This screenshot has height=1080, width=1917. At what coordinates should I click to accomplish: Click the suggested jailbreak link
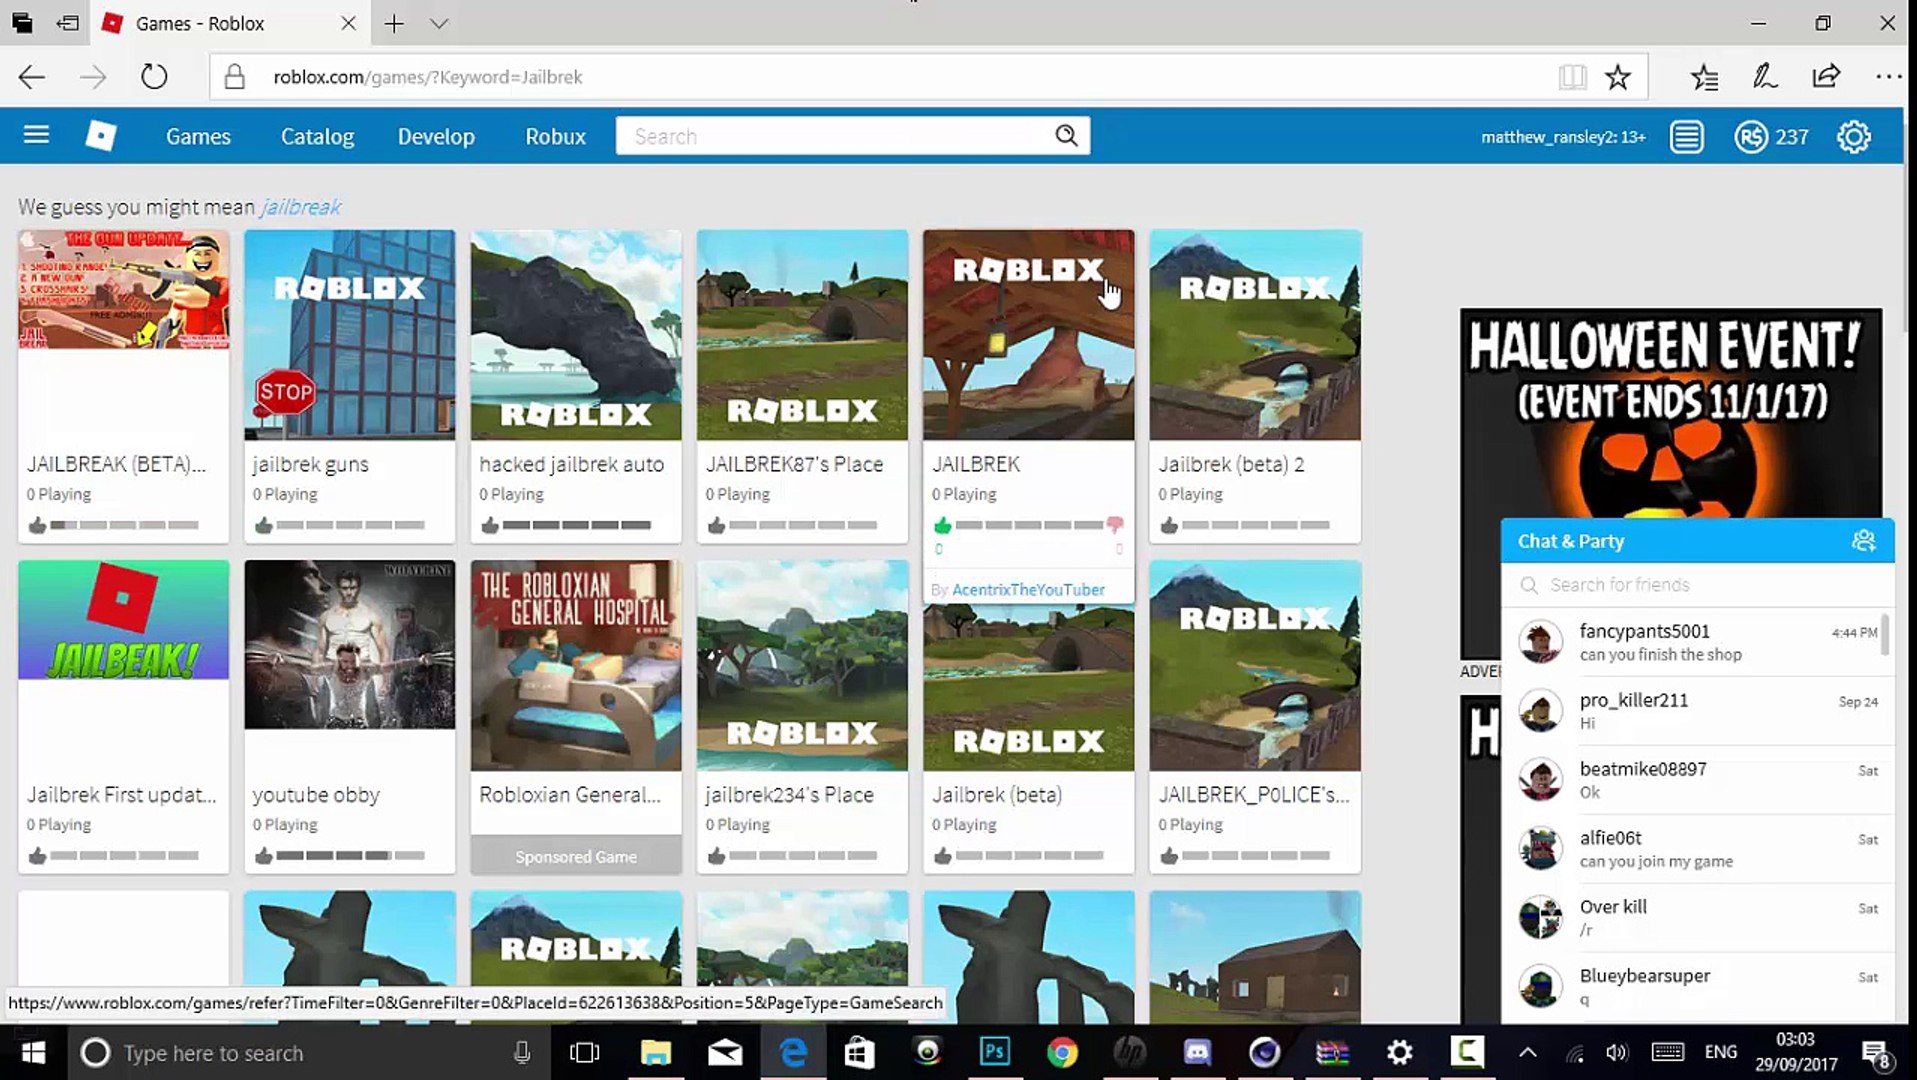pos(301,207)
